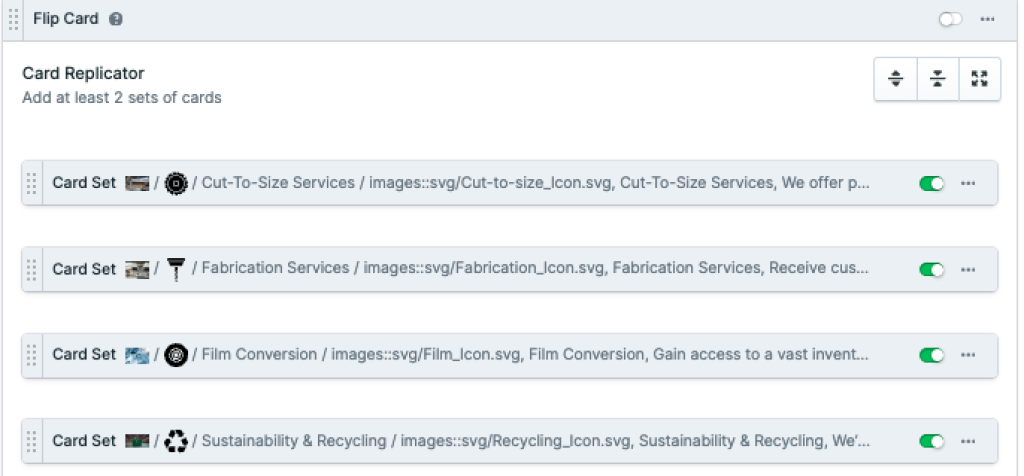The height and width of the screenshot is (476, 1024).
Task: Click the Sustainability & Recycling card drag handle
Action: tap(32, 441)
